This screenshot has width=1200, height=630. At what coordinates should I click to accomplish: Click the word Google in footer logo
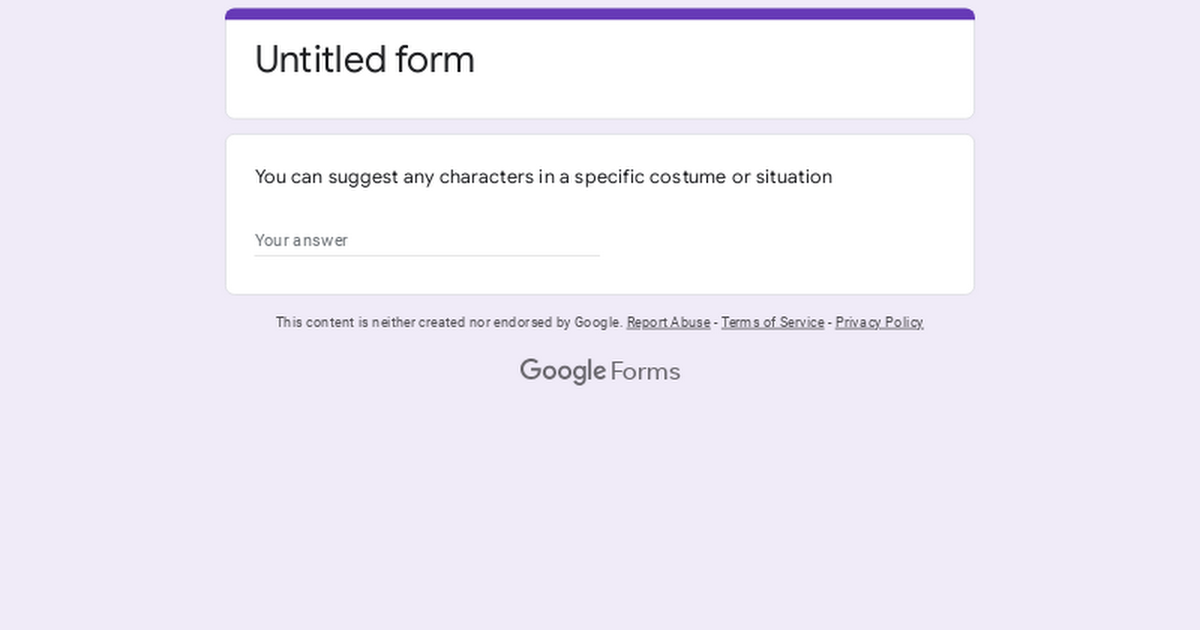coord(563,371)
